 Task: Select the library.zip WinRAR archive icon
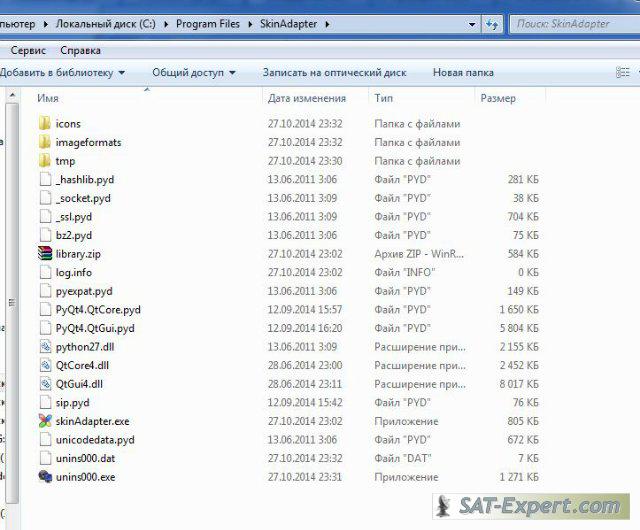(x=45, y=254)
